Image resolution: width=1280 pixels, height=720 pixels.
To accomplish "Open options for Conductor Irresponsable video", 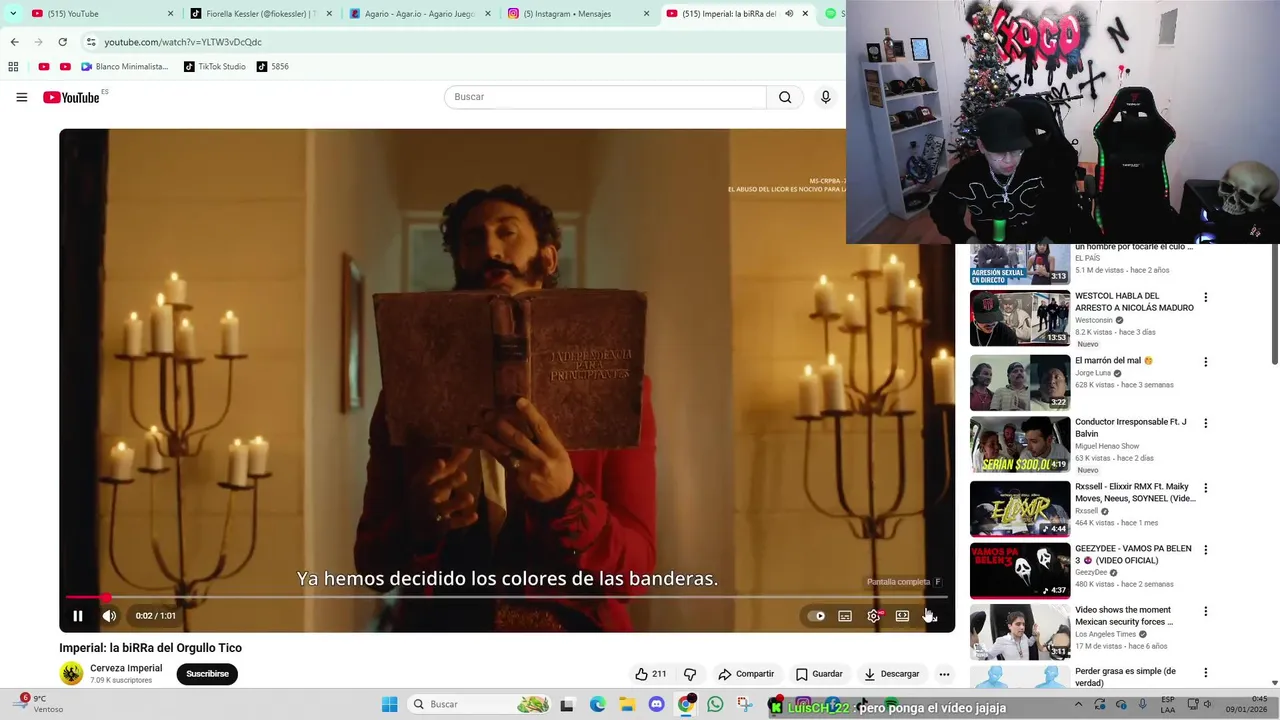I will tap(1206, 423).
